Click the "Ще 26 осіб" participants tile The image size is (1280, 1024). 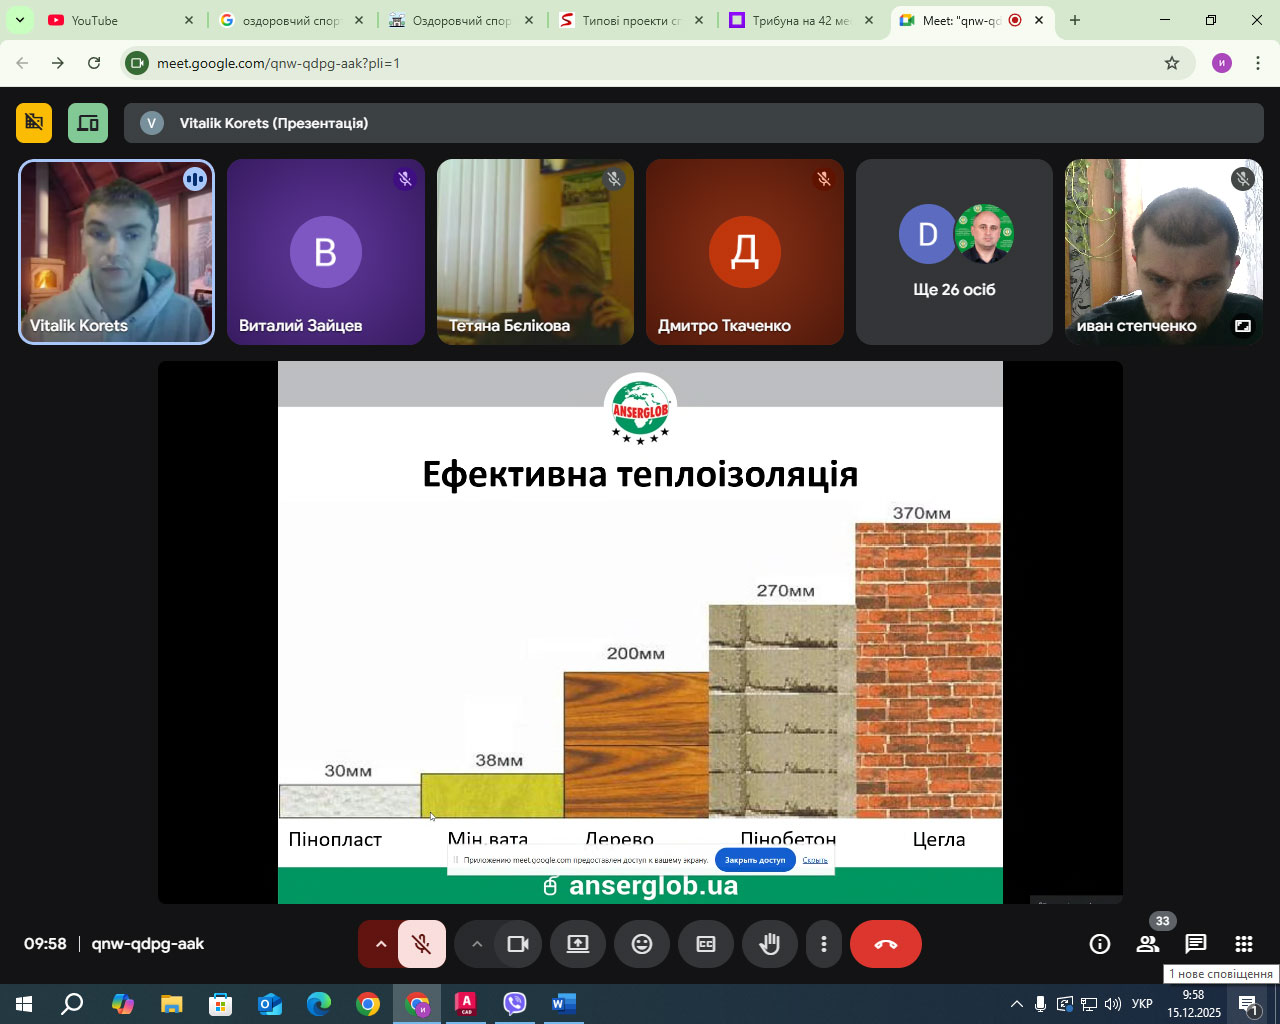coord(954,252)
